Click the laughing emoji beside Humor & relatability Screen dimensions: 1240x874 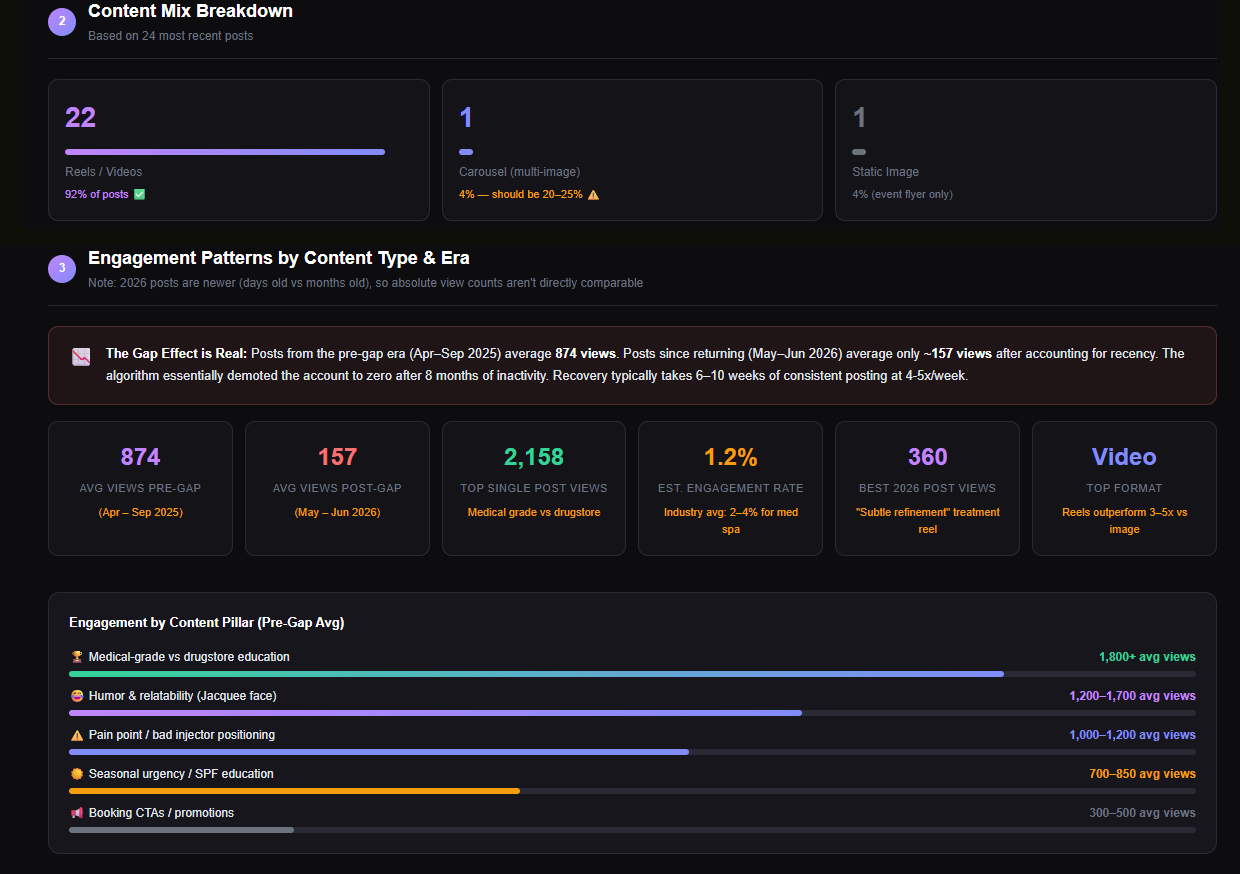pos(76,696)
